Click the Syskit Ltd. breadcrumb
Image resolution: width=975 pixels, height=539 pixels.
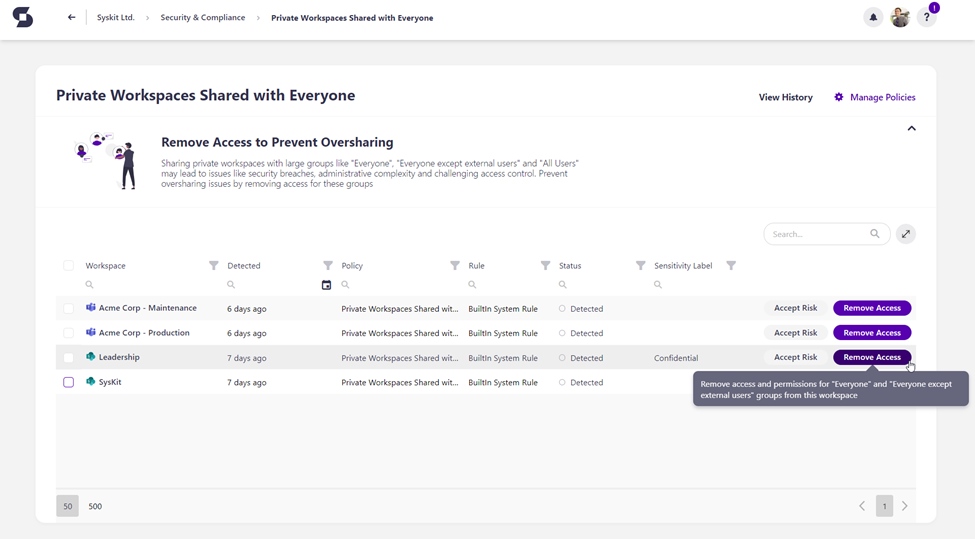[x=116, y=17]
